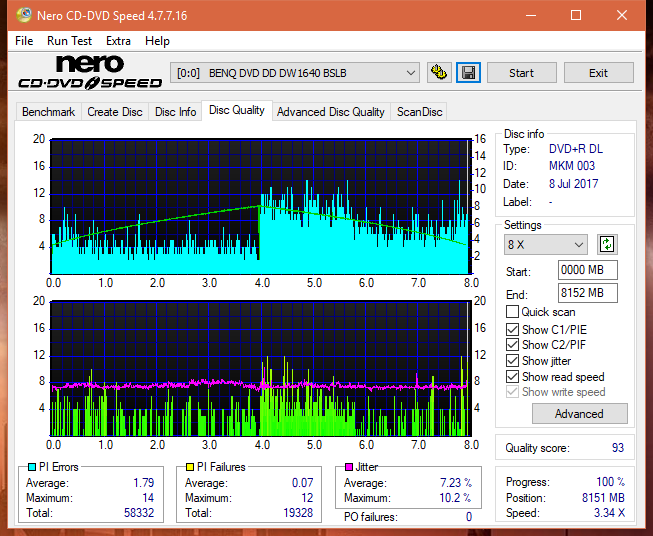This screenshot has height=536, width=653.
Task: Click the Nero app icon in title bar
Action: pyautogui.click(x=24, y=15)
